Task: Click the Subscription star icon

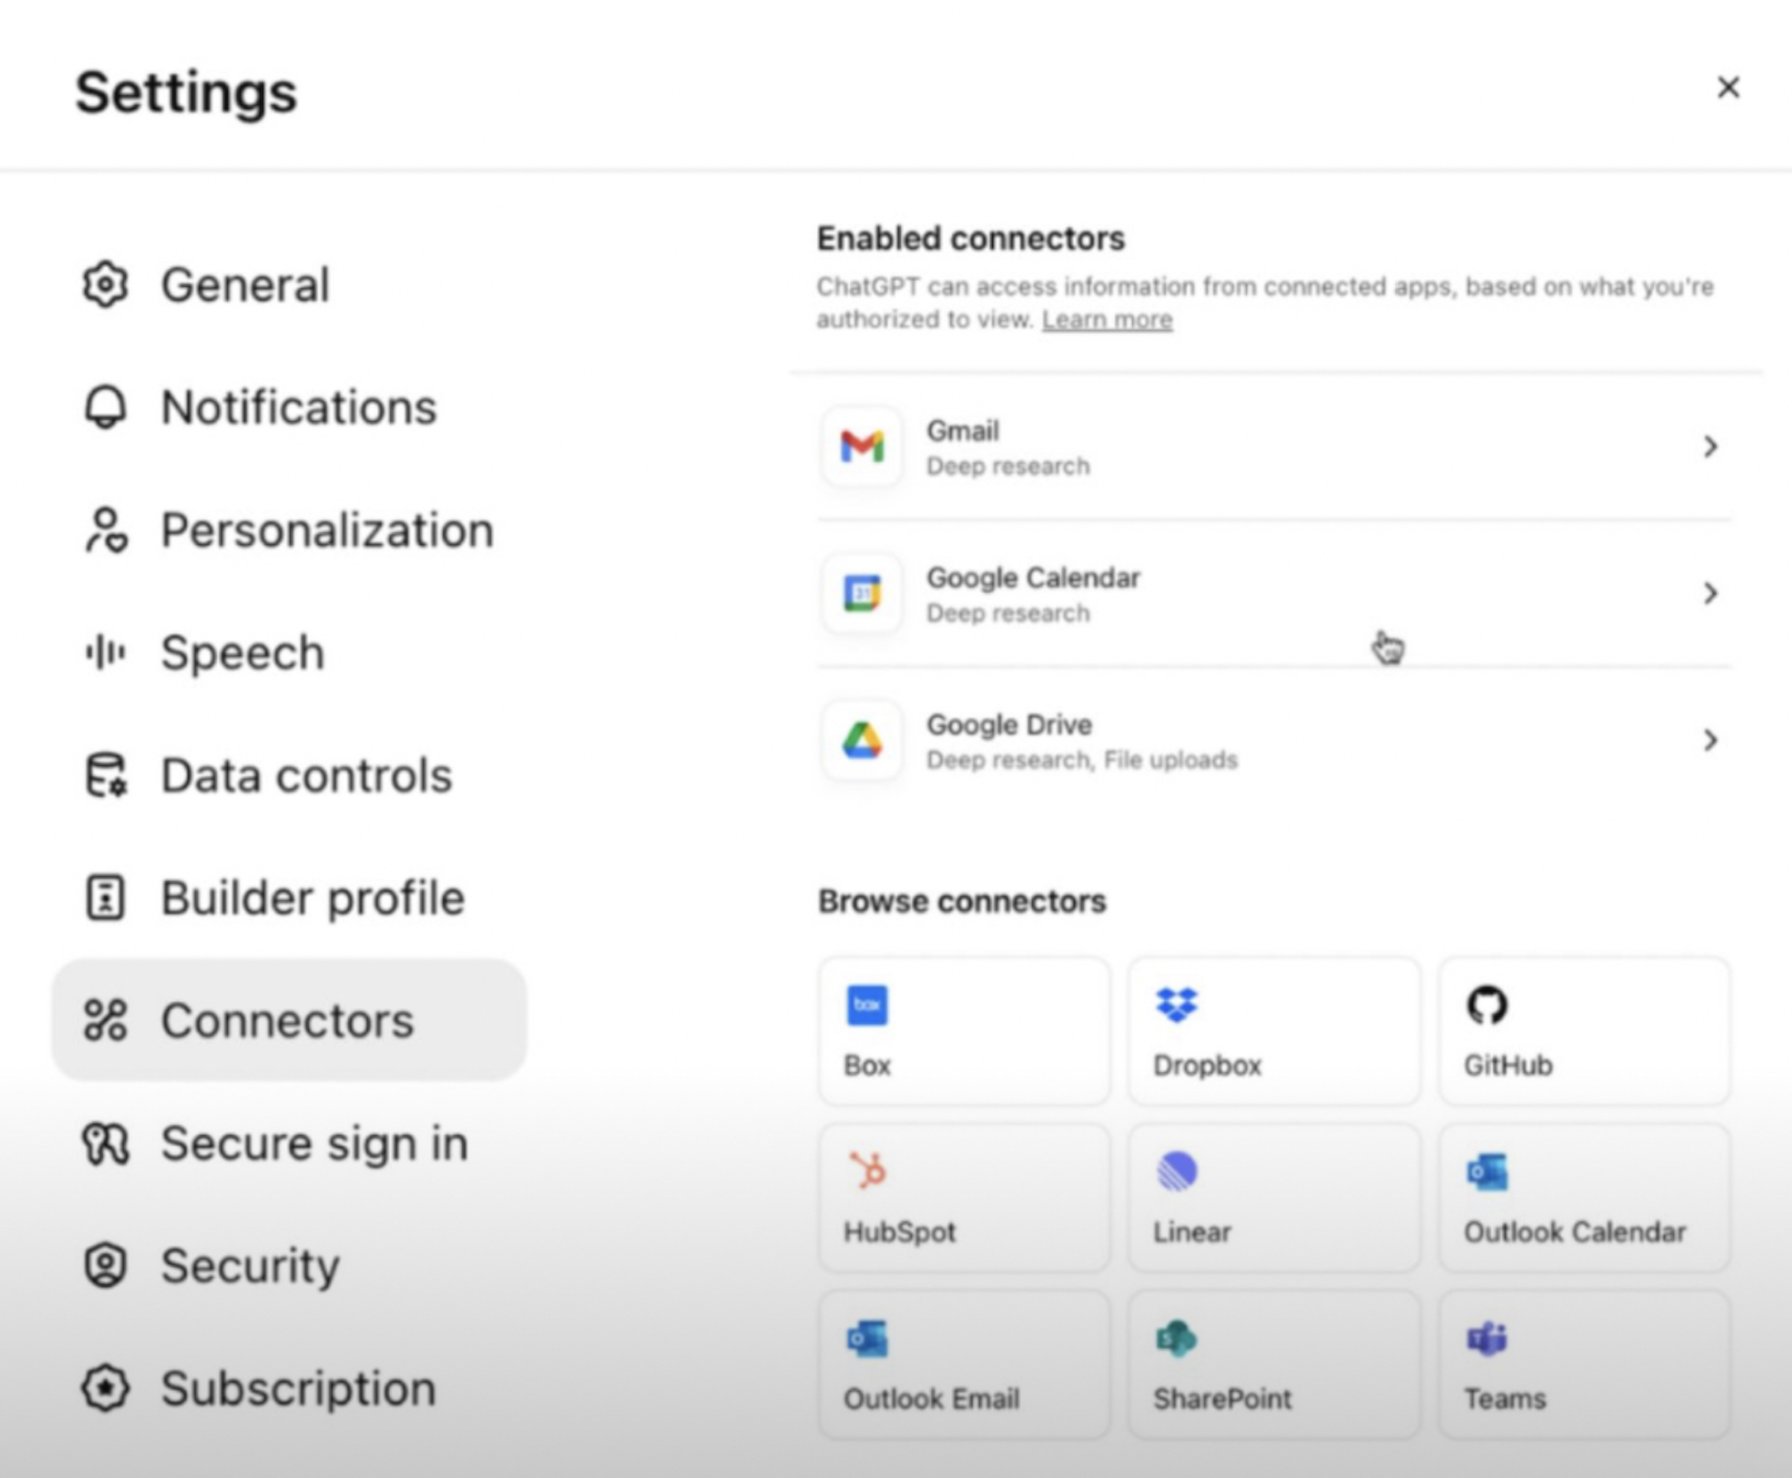Action: [105, 1389]
